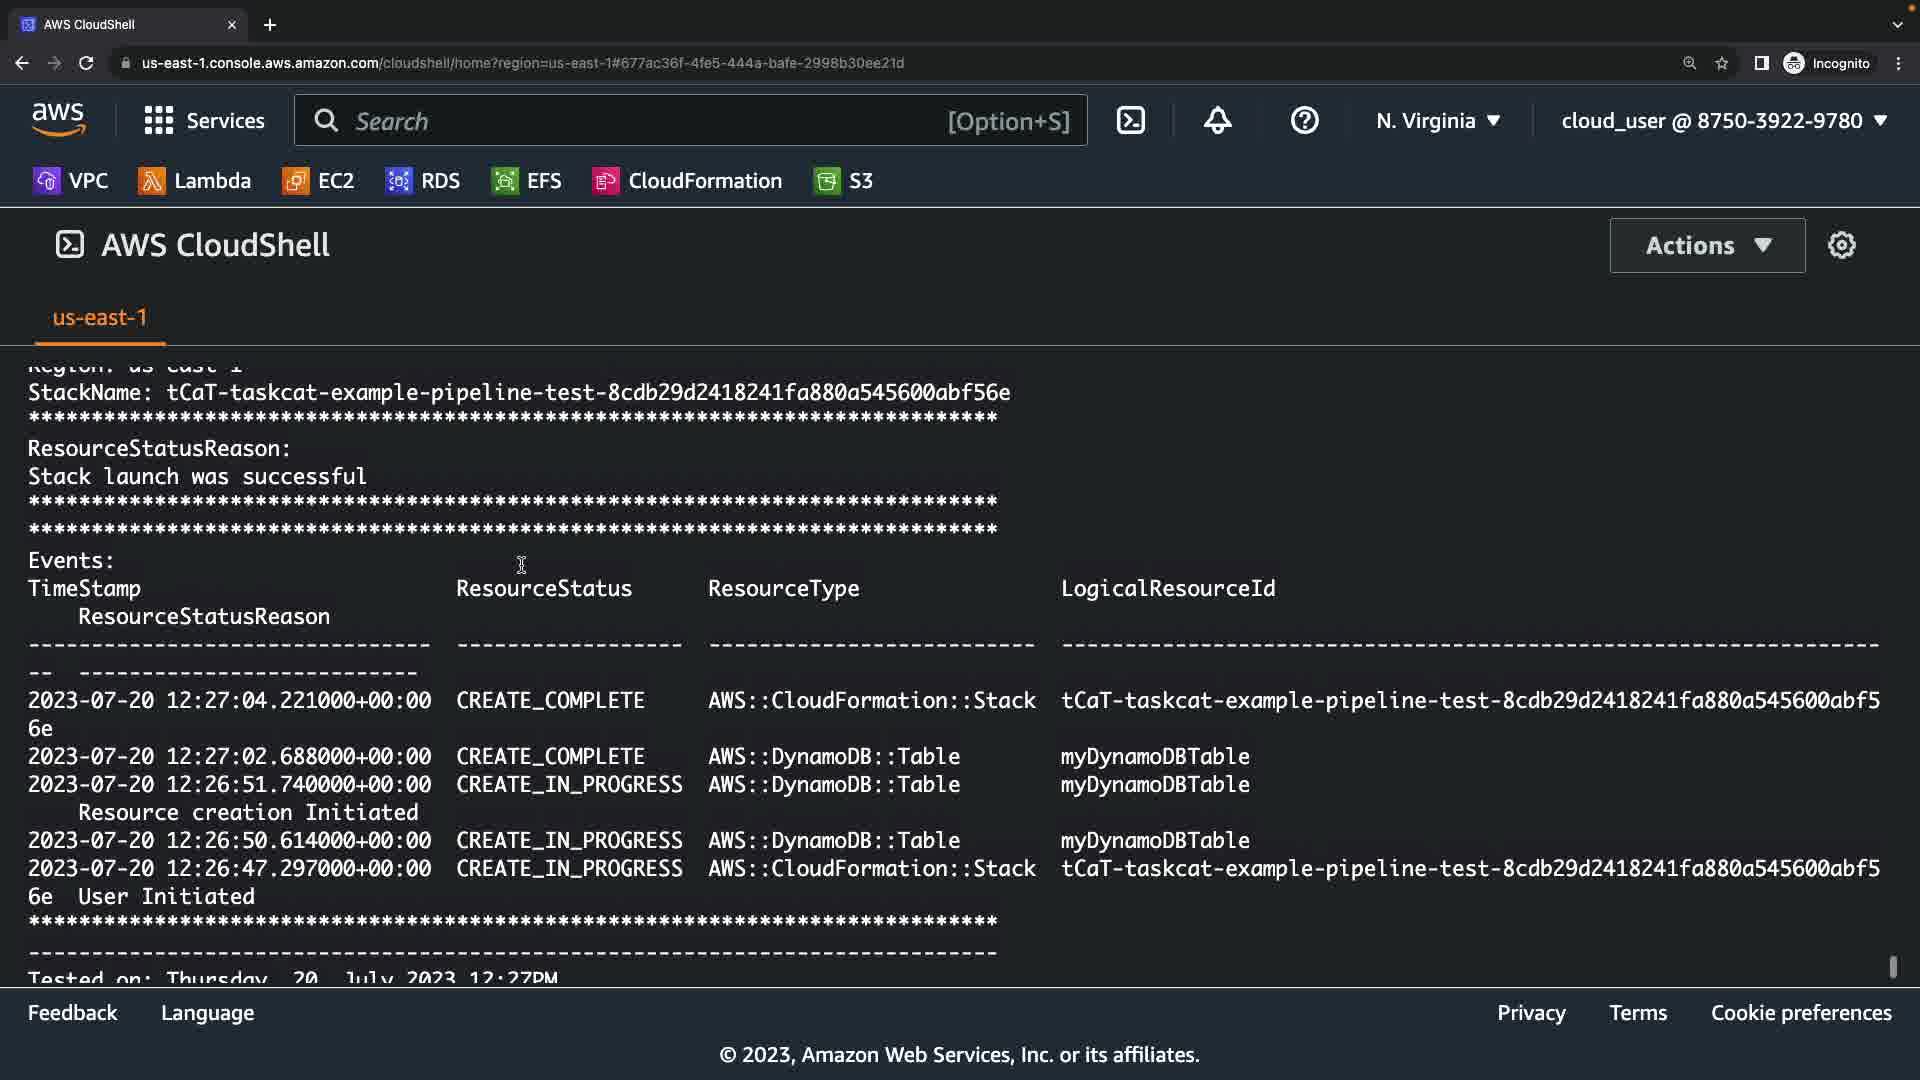Open CloudShell icon in top navigation bar
The height and width of the screenshot is (1080, 1920).
coord(1131,121)
